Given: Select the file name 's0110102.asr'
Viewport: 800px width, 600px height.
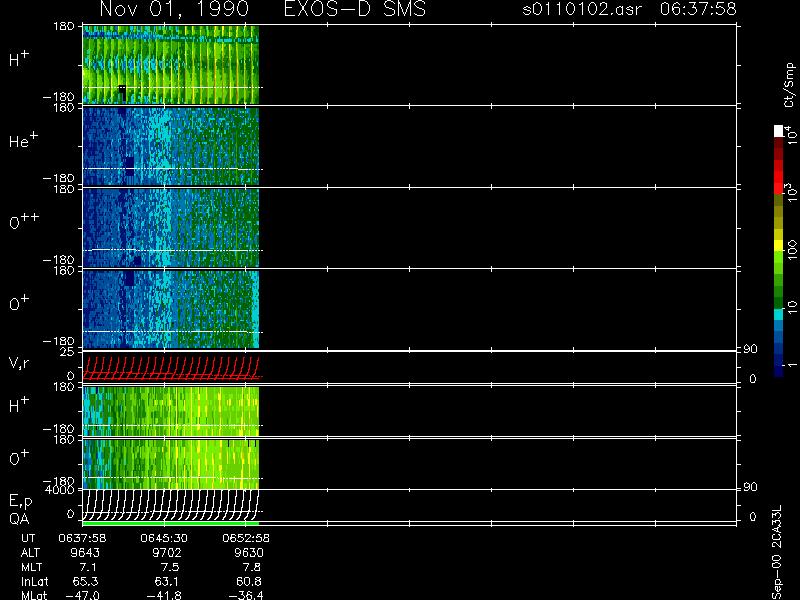Looking at the screenshot, I should click(x=582, y=9).
